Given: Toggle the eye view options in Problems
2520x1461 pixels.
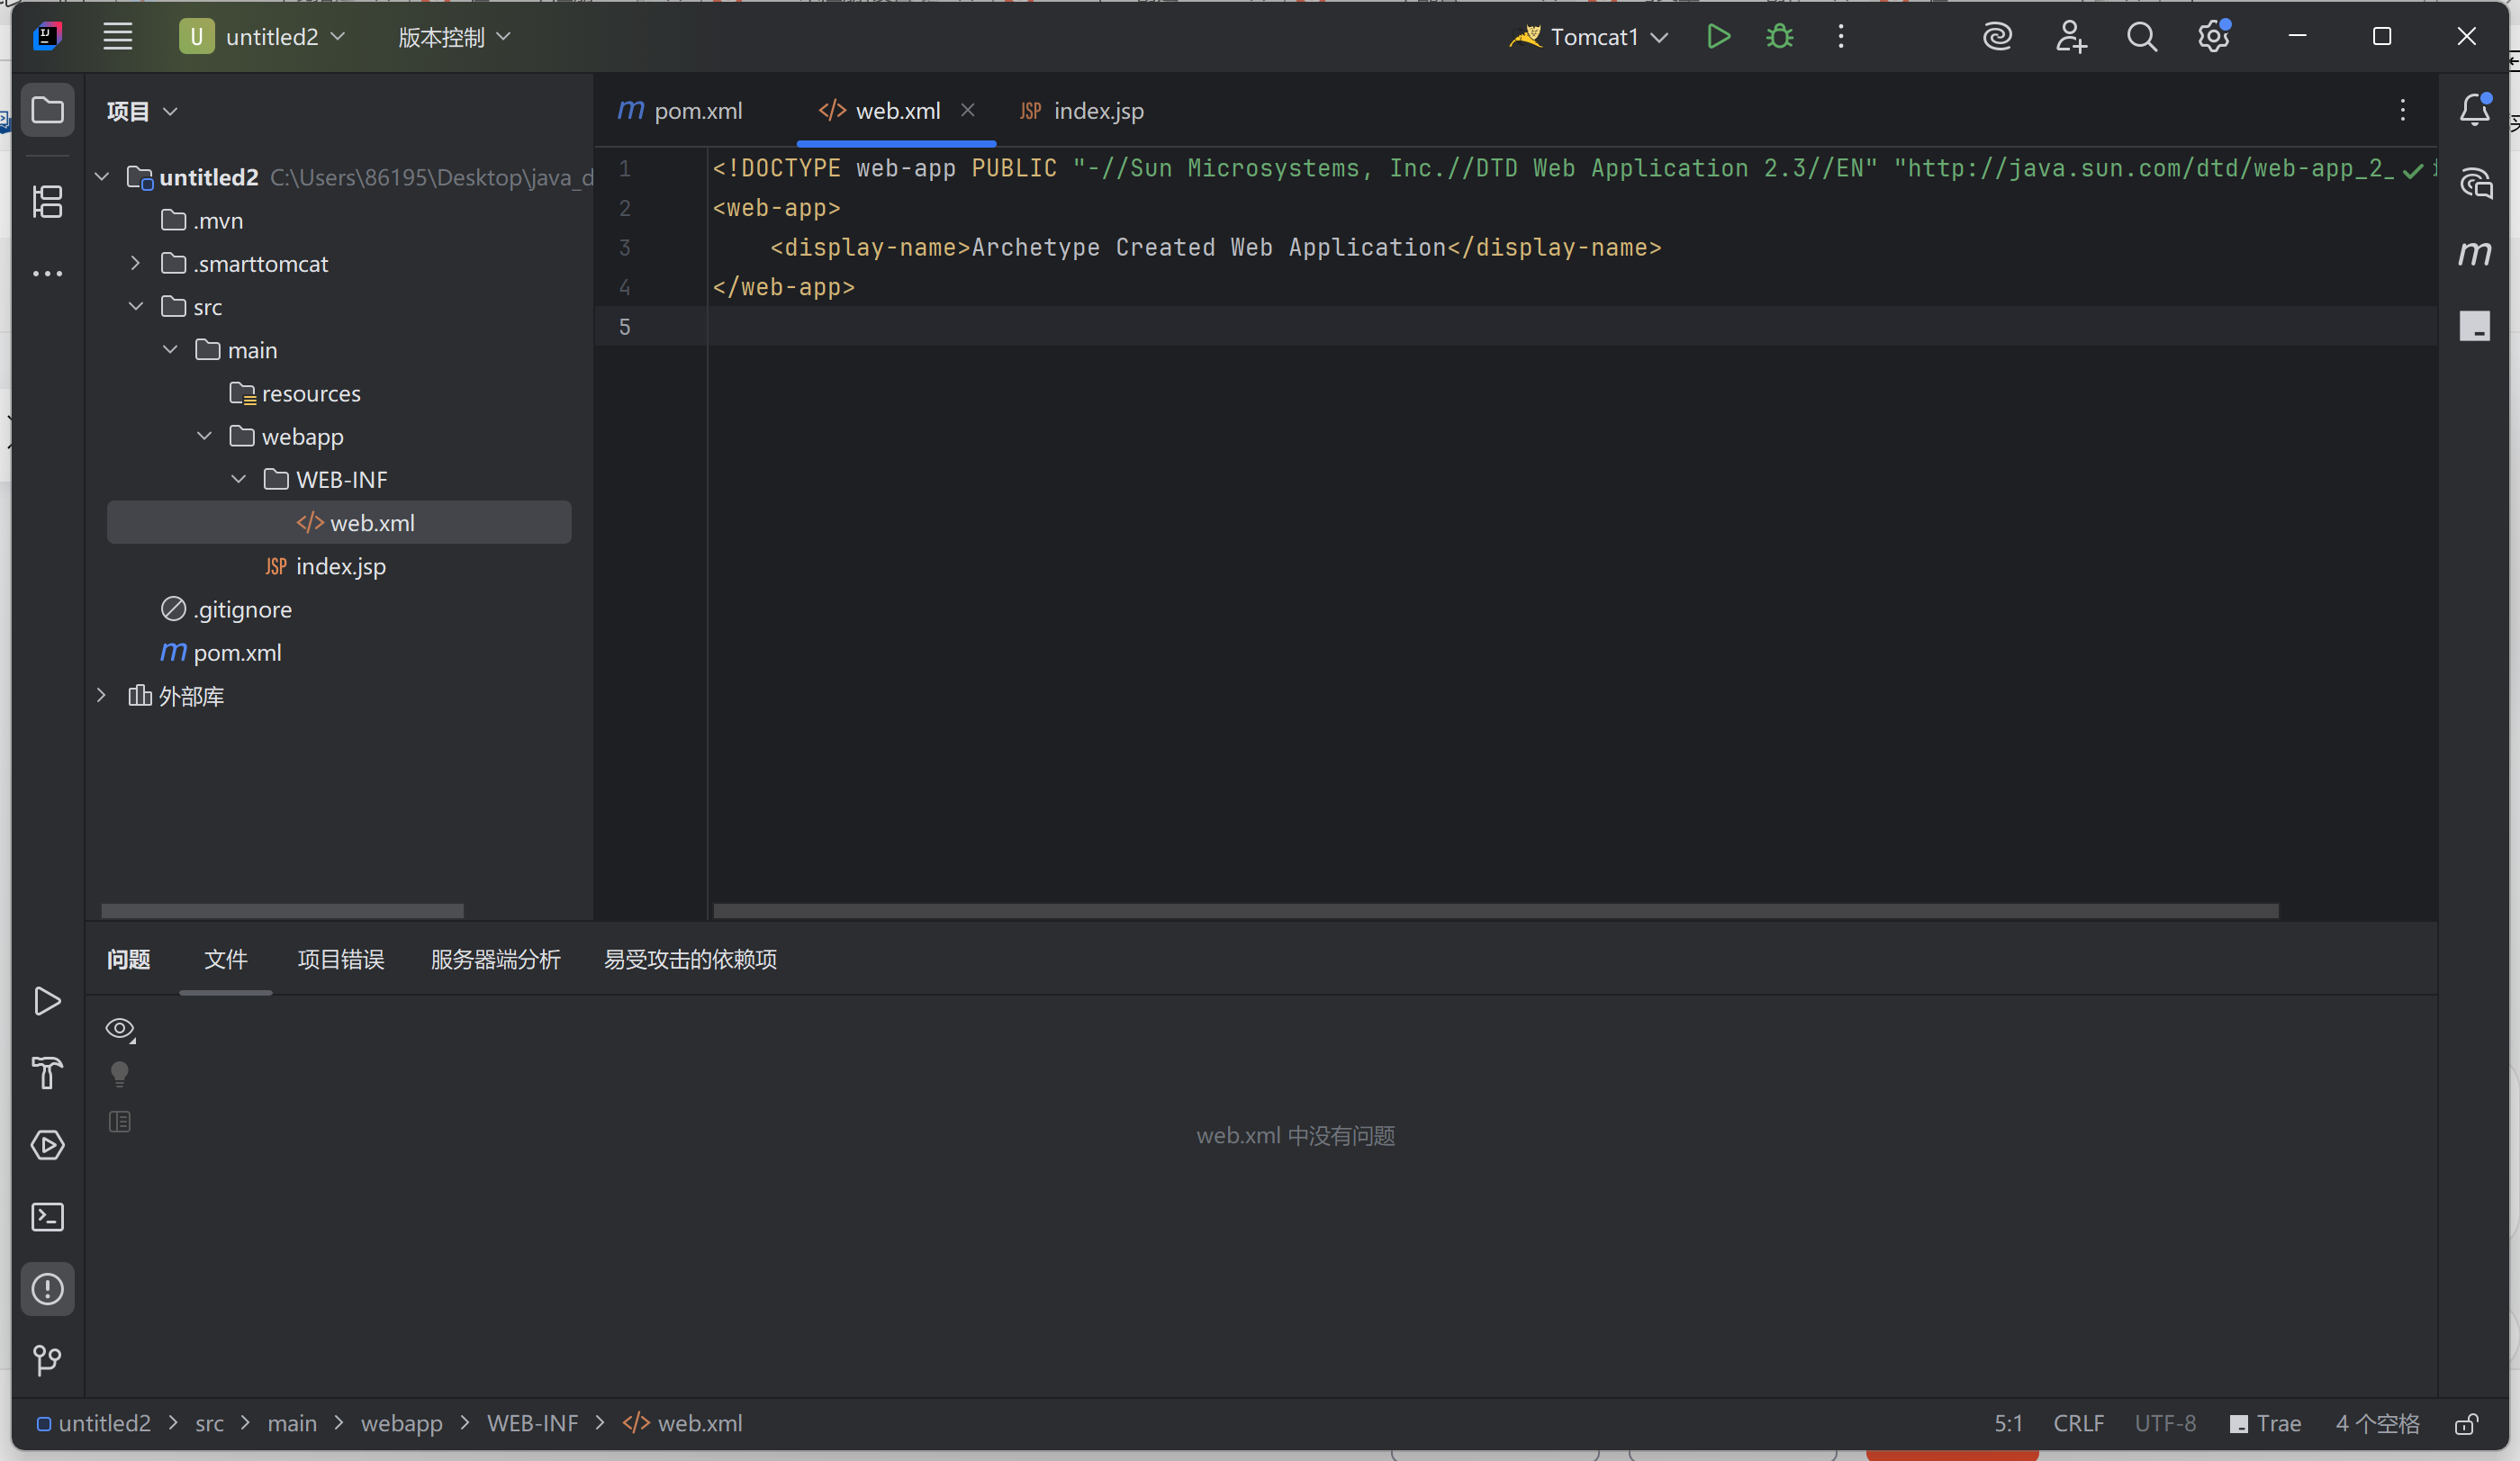Looking at the screenshot, I should (x=120, y=1029).
